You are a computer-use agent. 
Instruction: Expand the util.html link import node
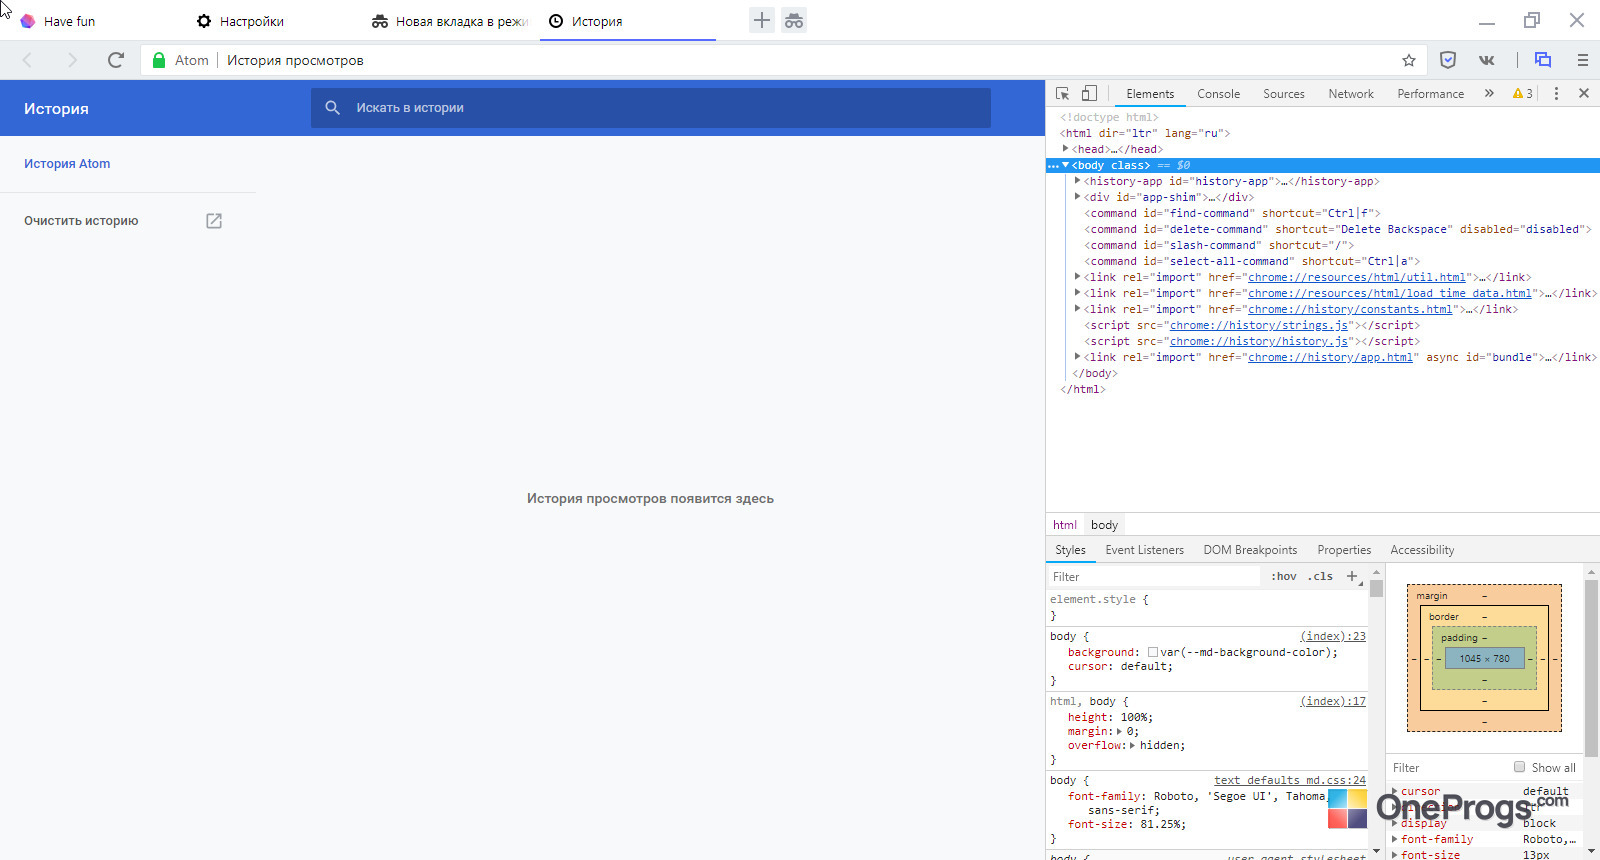(1078, 277)
